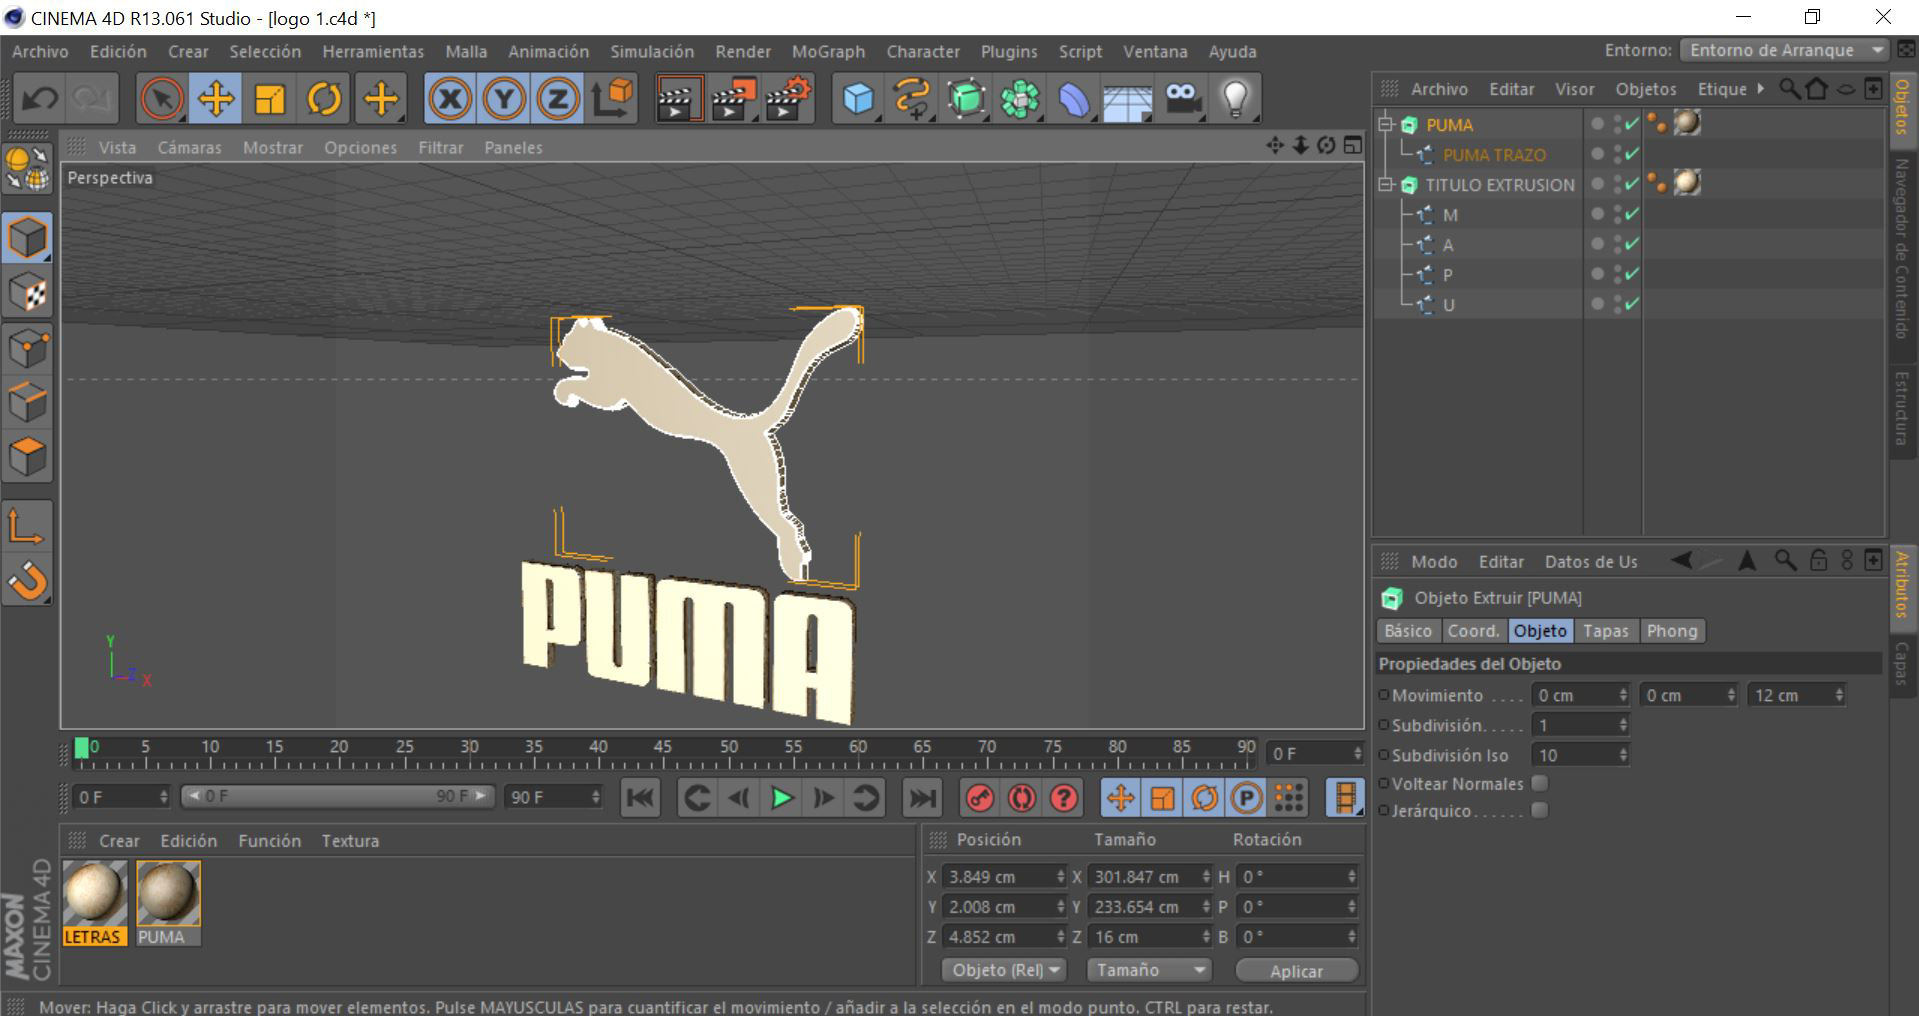Select the U object in tree
The width and height of the screenshot is (1919, 1016).
pos(1448,305)
